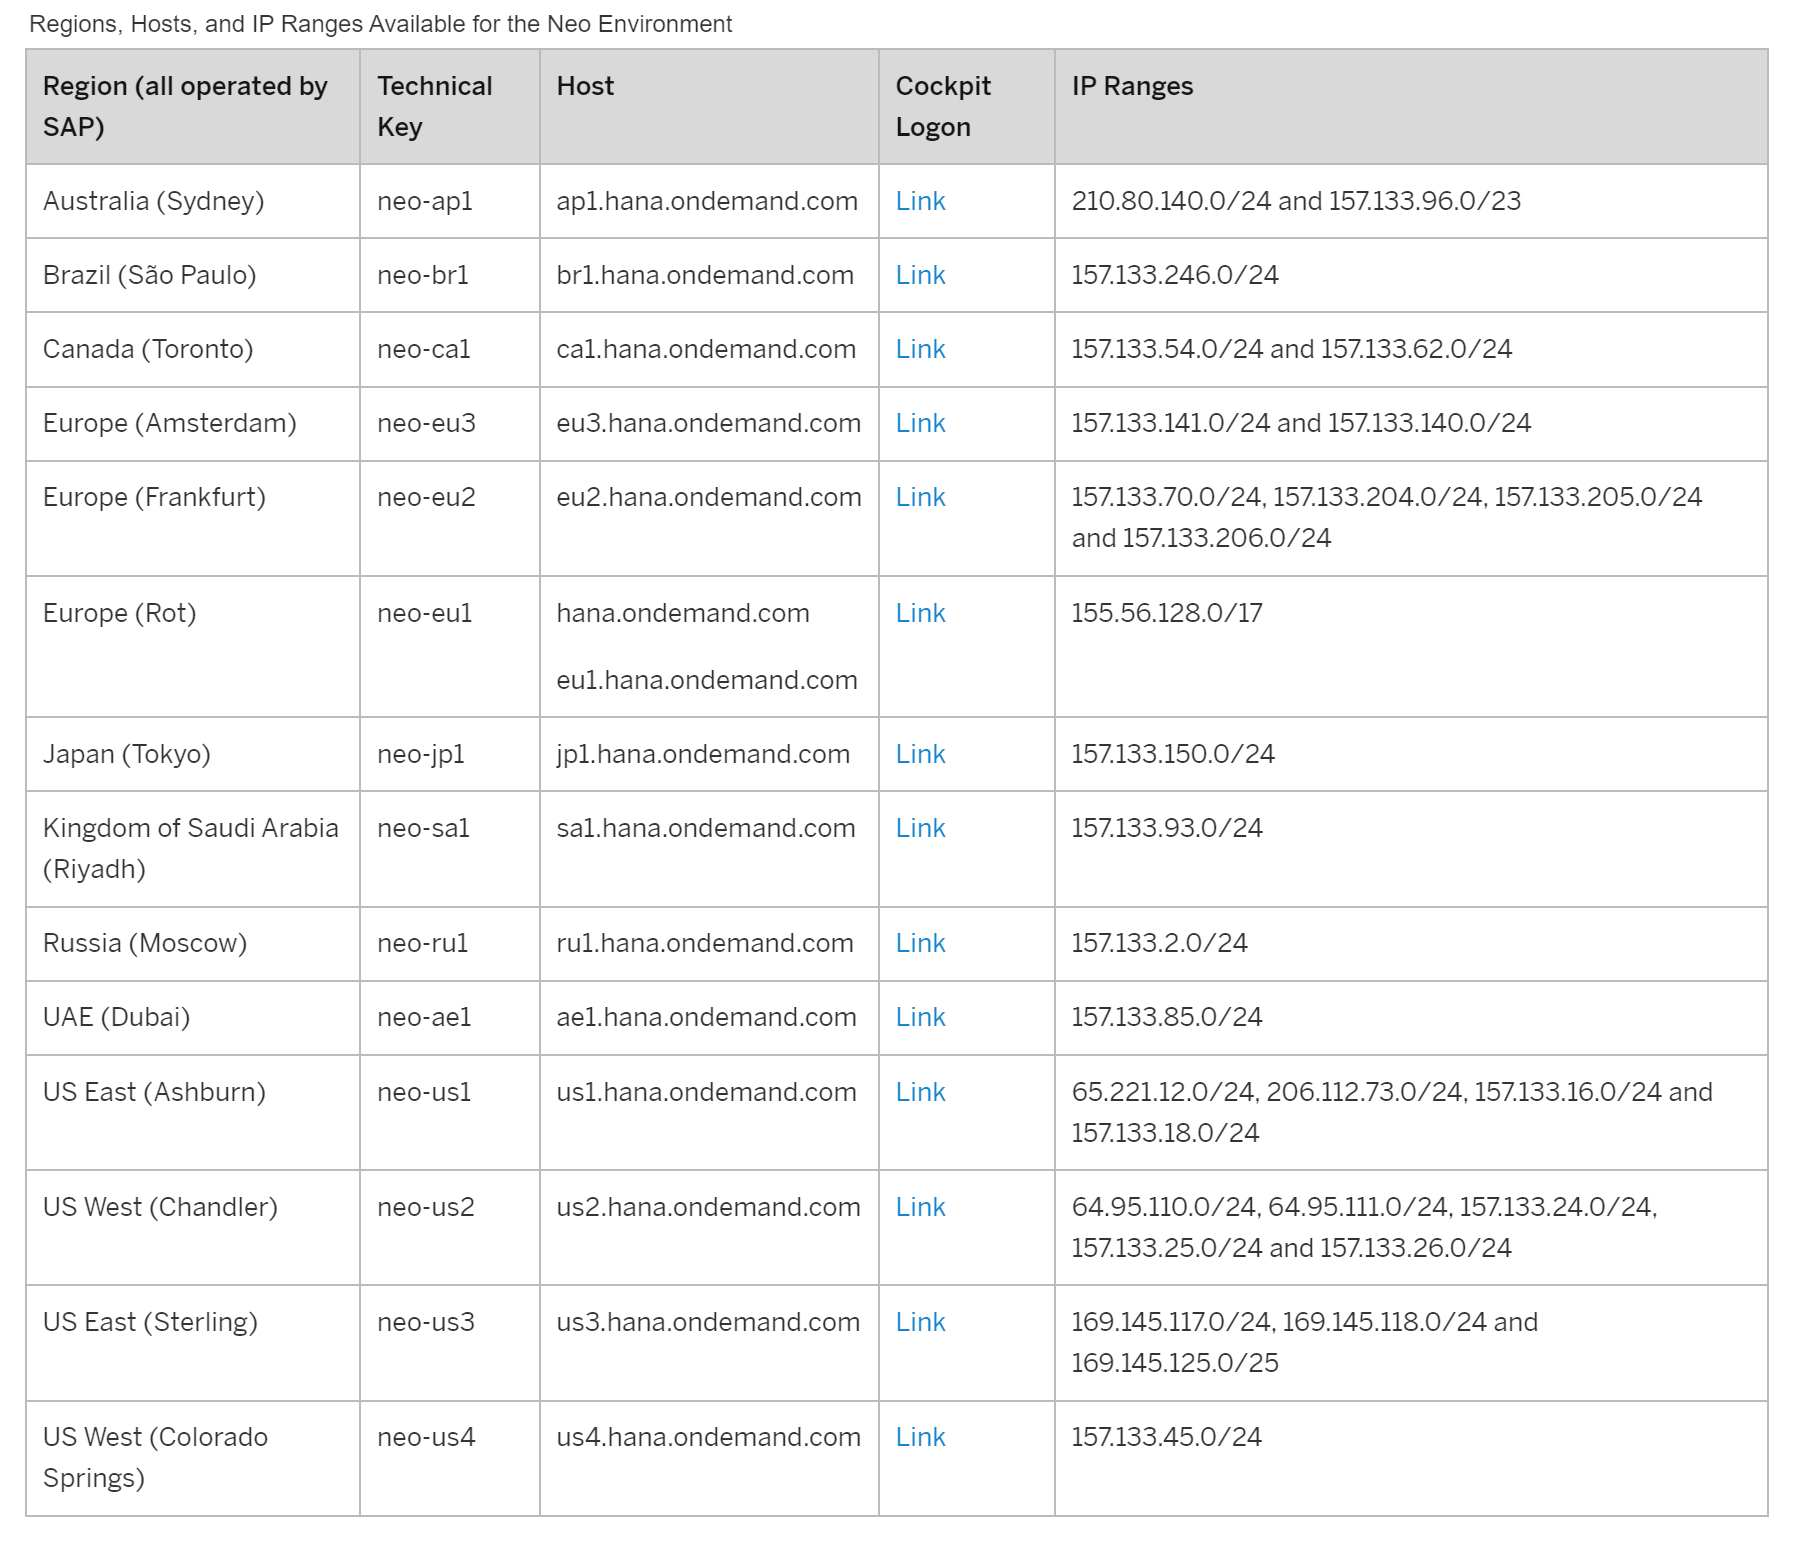Open the Cockpit Logon link for Australia (Sydney)
Image resolution: width=1809 pixels, height=1543 pixels.
tap(920, 201)
